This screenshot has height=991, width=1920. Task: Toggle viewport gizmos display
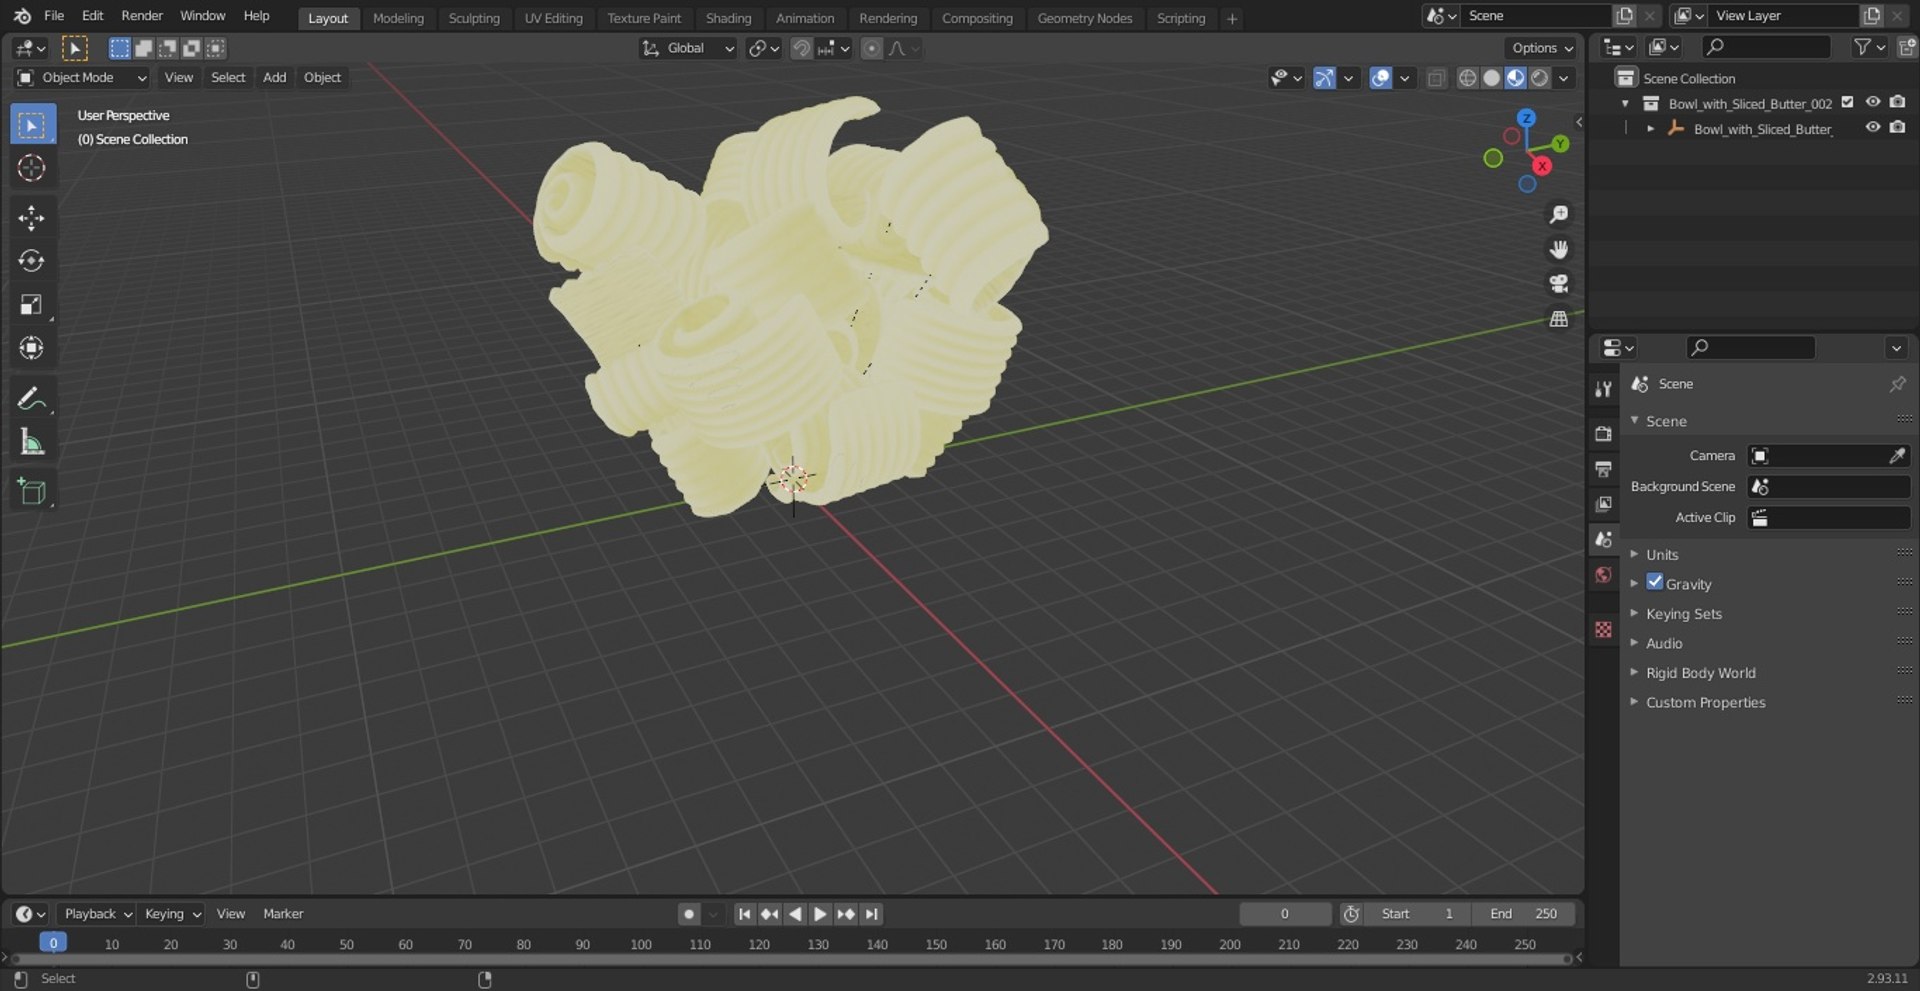pos(1324,78)
